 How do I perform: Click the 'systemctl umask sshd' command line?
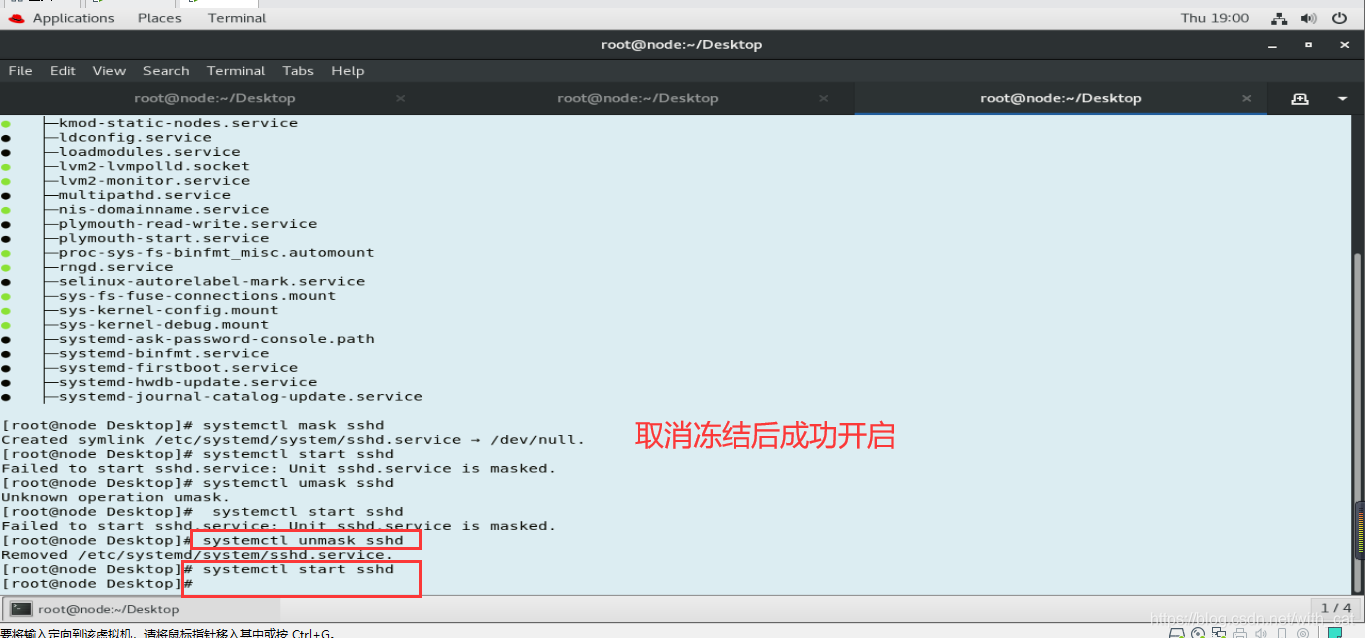pyautogui.click(x=198, y=482)
